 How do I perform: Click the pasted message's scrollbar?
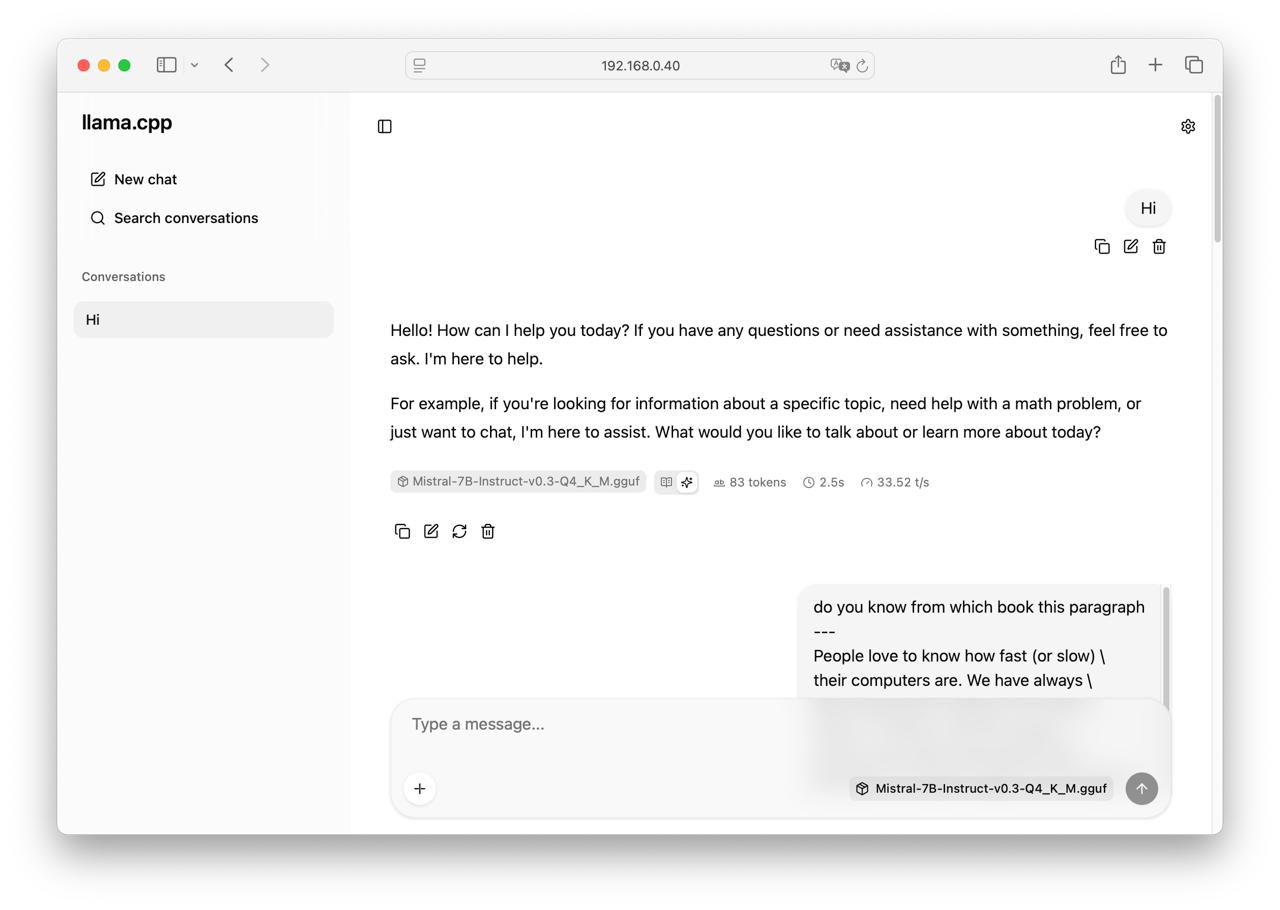coord(1165,640)
